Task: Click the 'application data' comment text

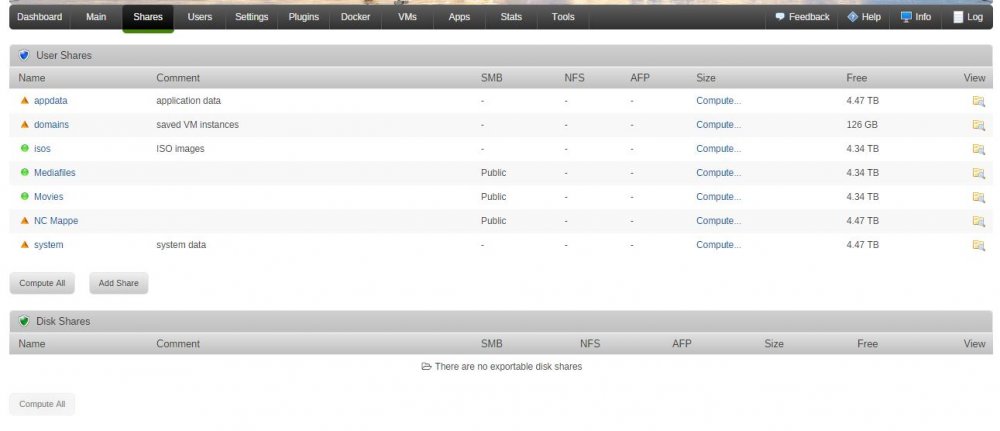Action: point(189,101)
